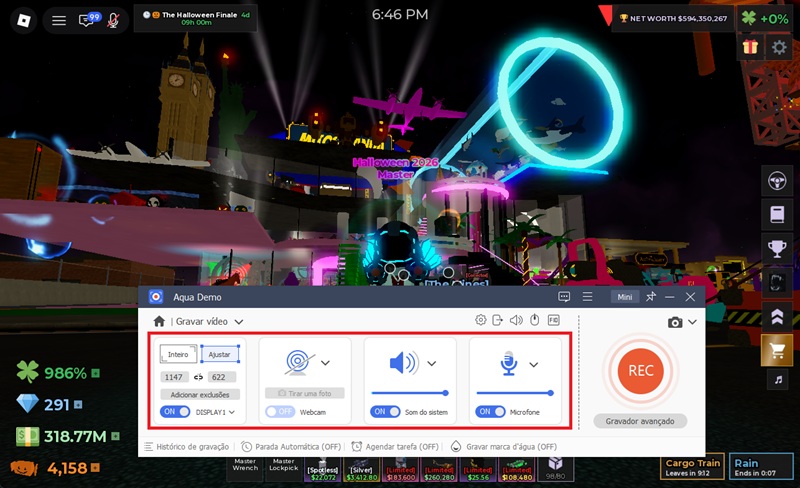Toggle the music note icon
Viewport: 800px width, 488px height.
778,379
